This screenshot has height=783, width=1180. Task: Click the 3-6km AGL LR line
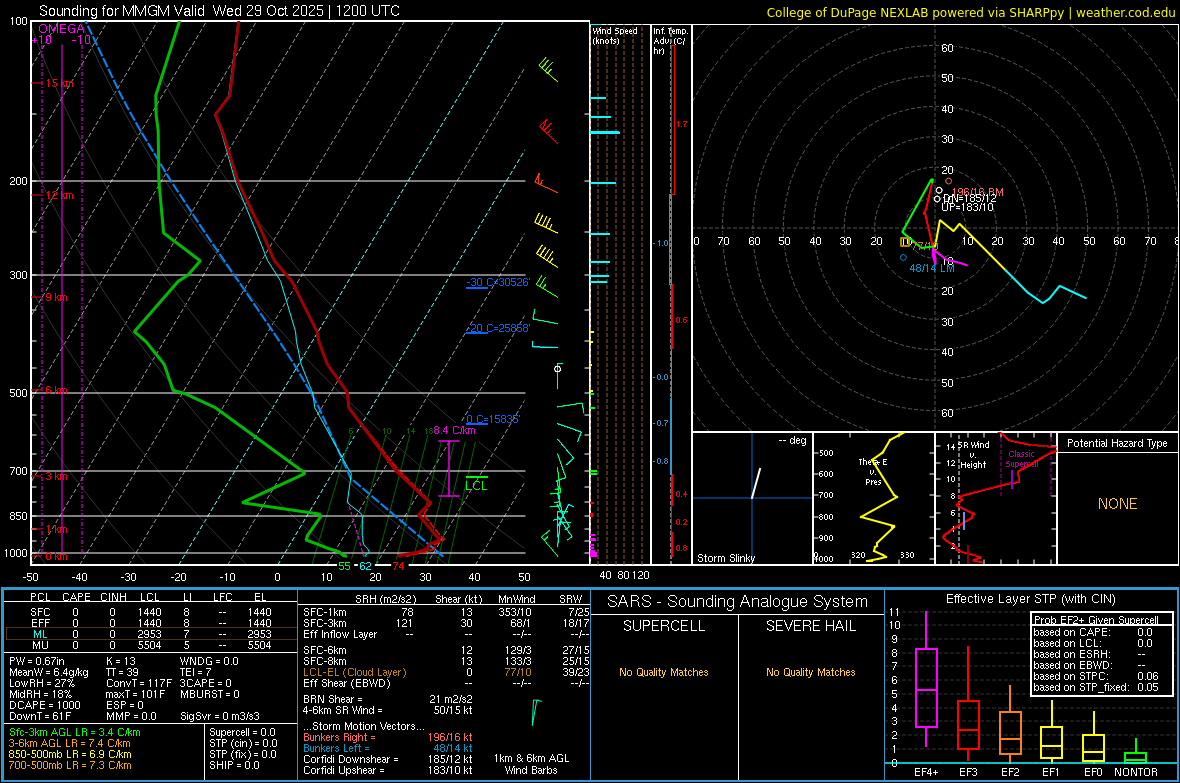[69, 743]
